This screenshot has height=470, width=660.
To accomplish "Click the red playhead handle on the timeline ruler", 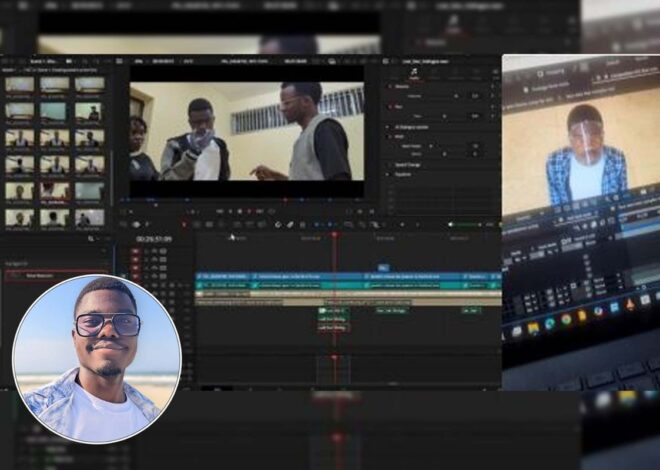I will (x=335, y=234).
